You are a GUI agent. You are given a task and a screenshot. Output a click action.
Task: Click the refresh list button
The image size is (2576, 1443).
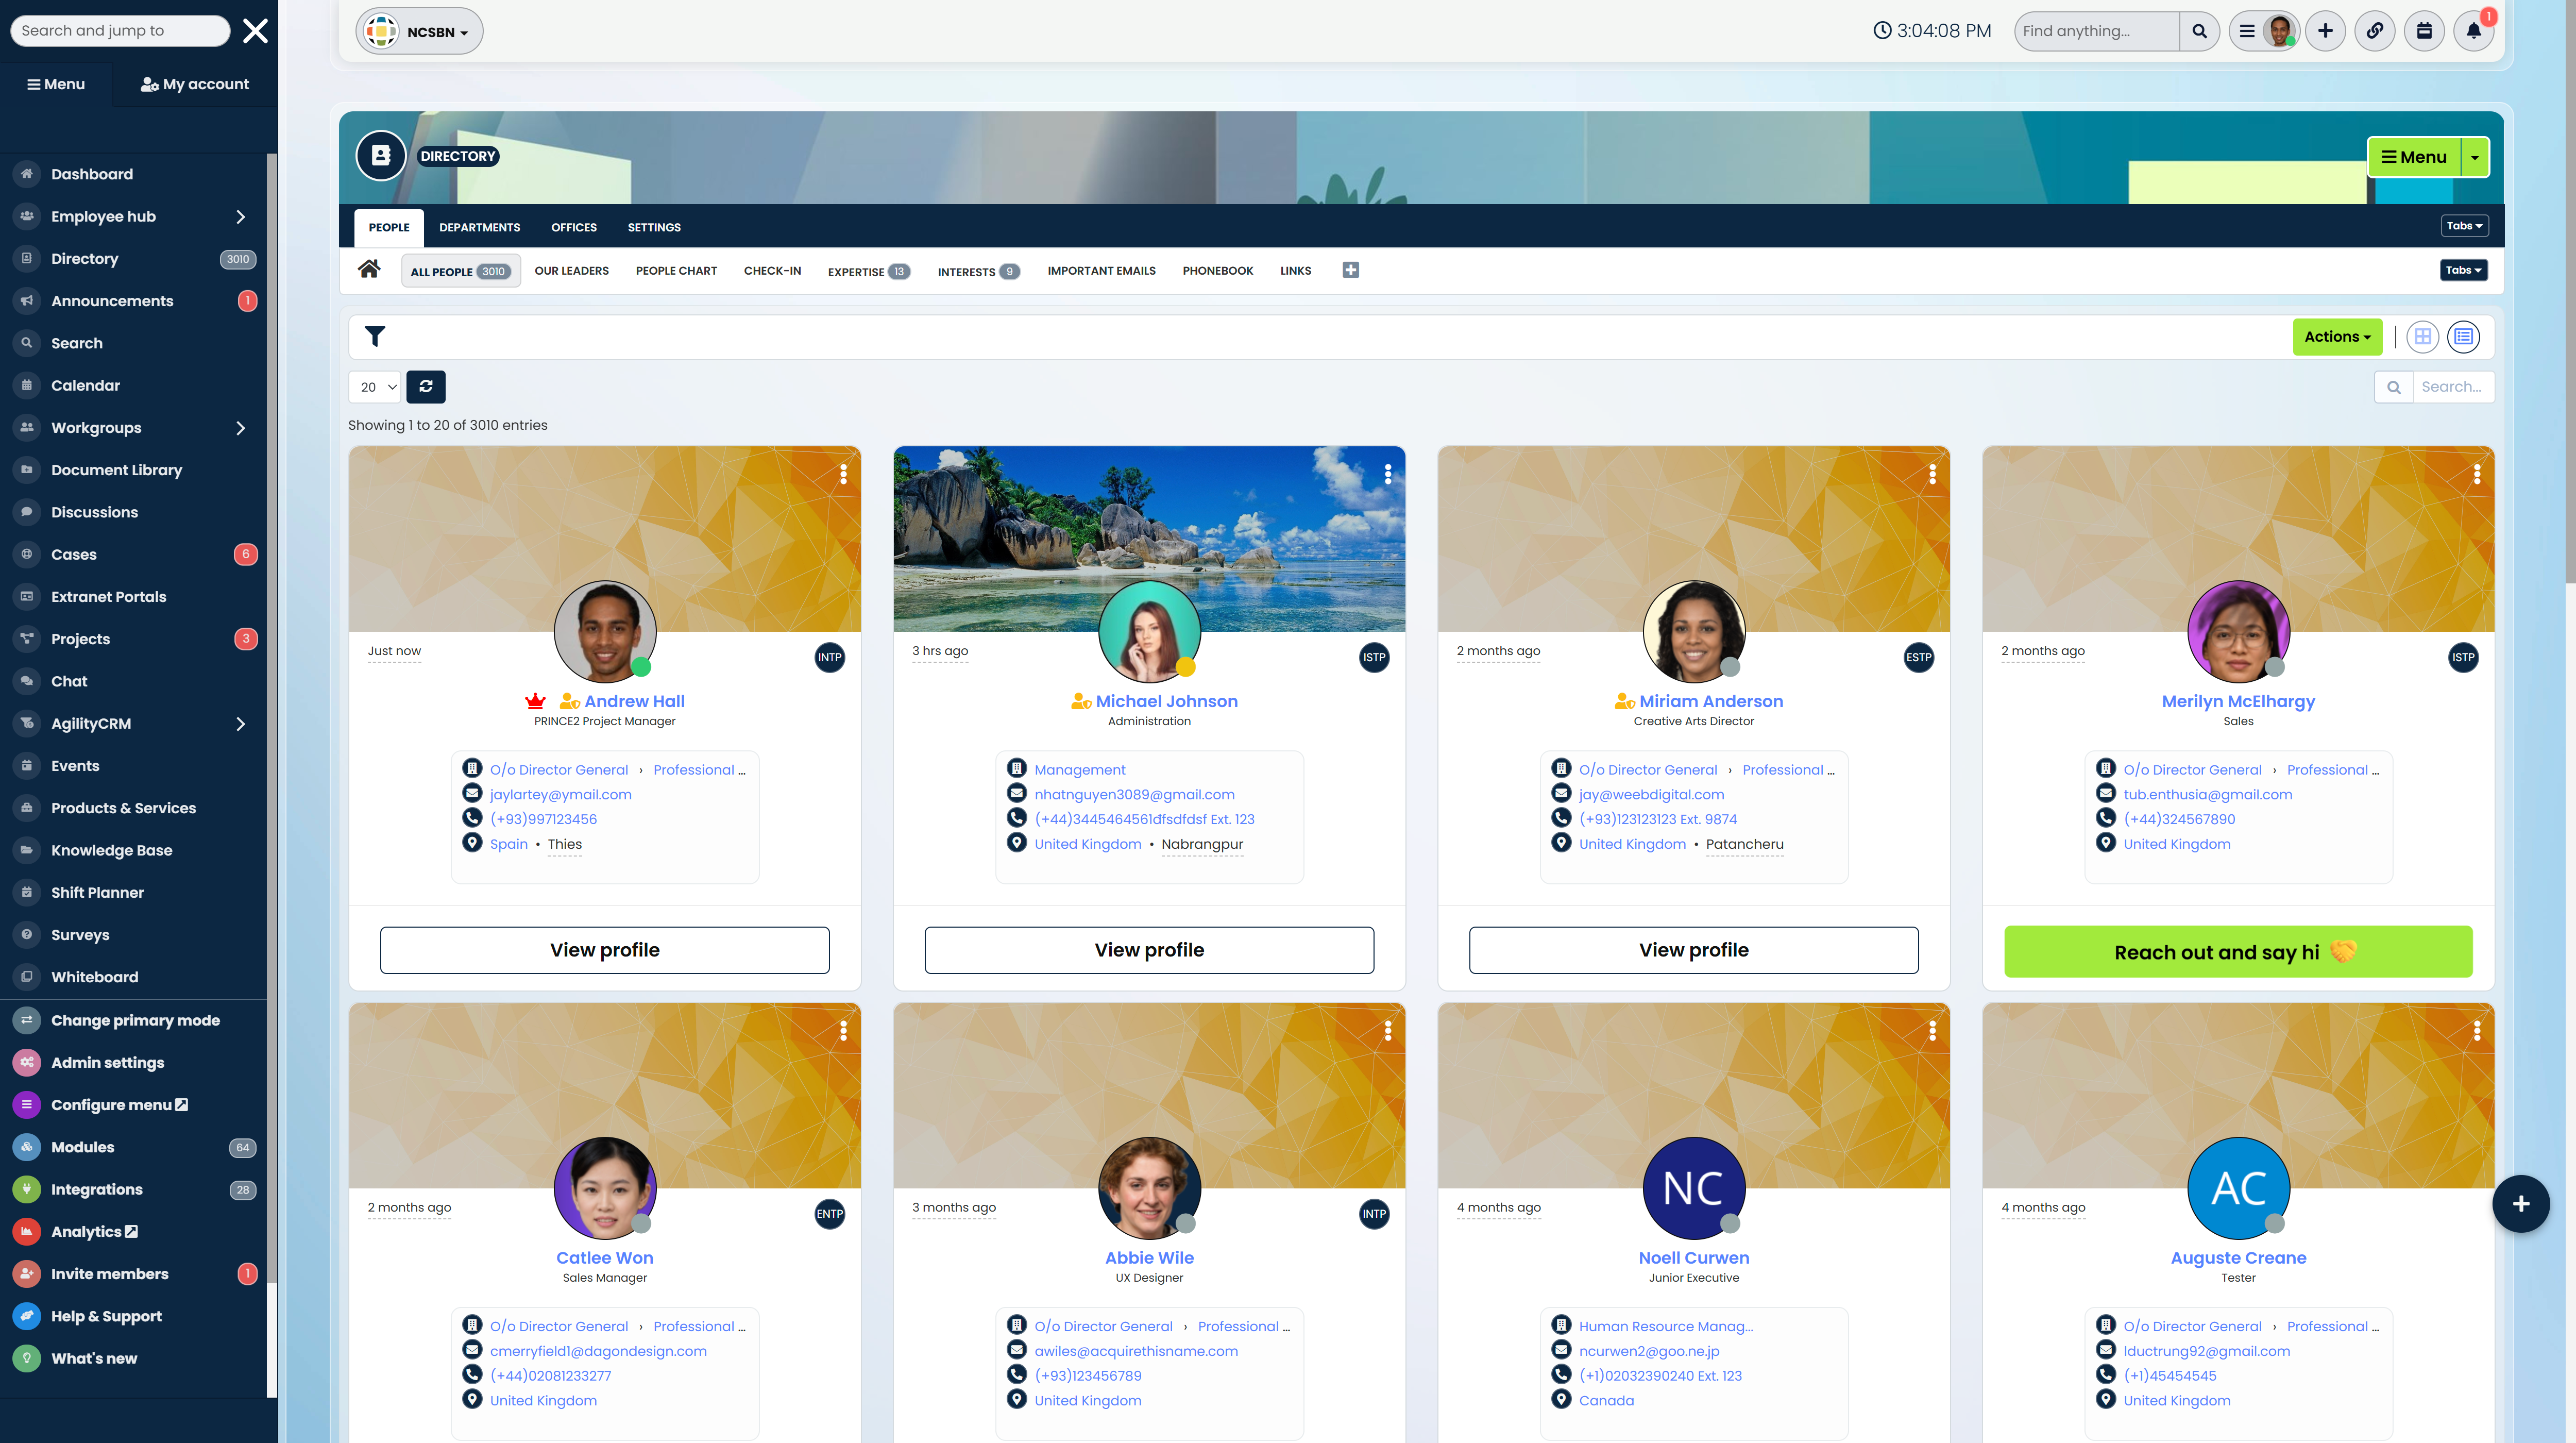point(426,387)
